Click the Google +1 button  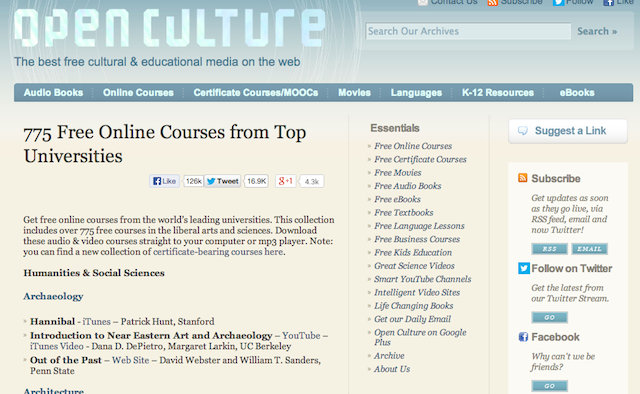(x=285, y=181)
